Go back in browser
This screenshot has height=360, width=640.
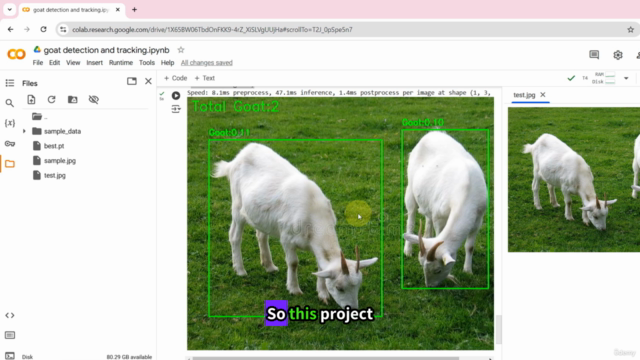pos(11,29)
